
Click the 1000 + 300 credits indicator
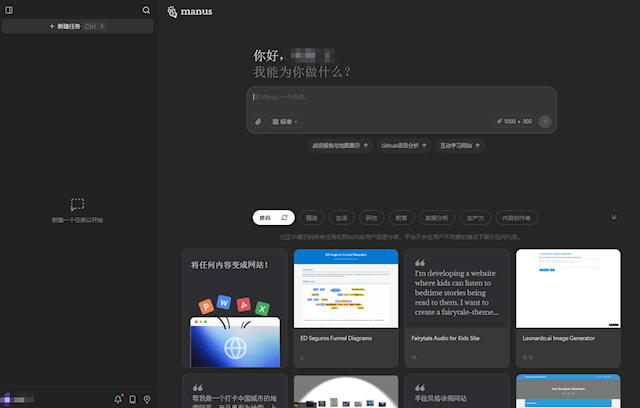click(x=514, y=121)
